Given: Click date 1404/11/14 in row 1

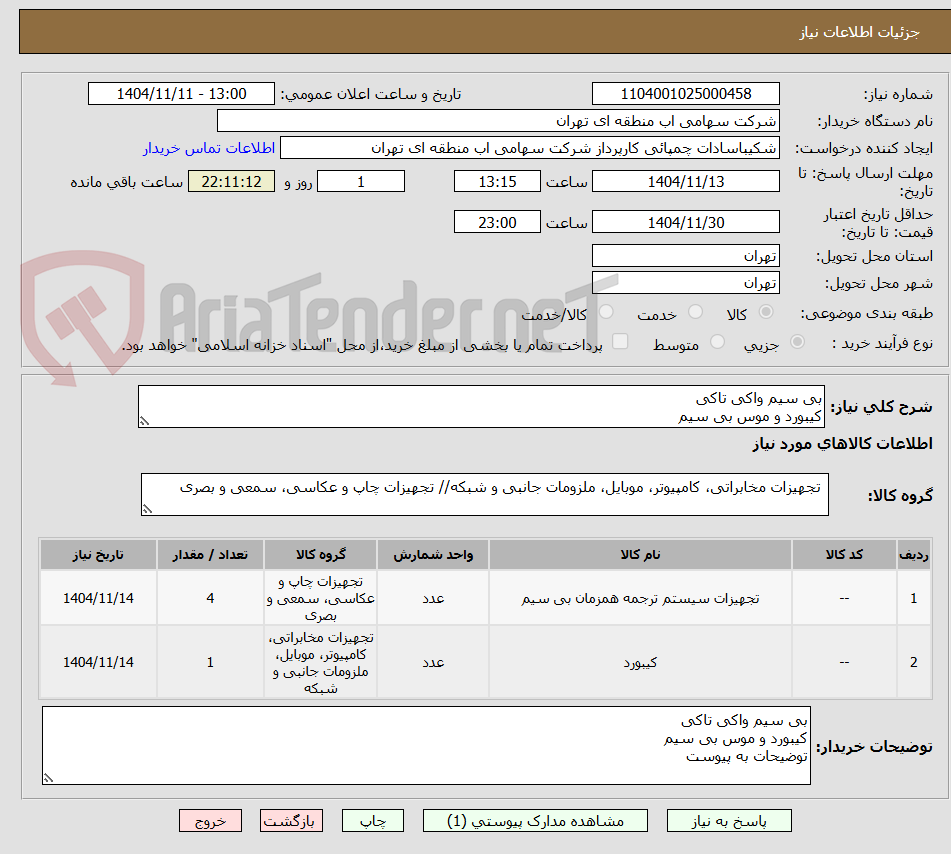Looking at the screenshot, I should [98, 598].
